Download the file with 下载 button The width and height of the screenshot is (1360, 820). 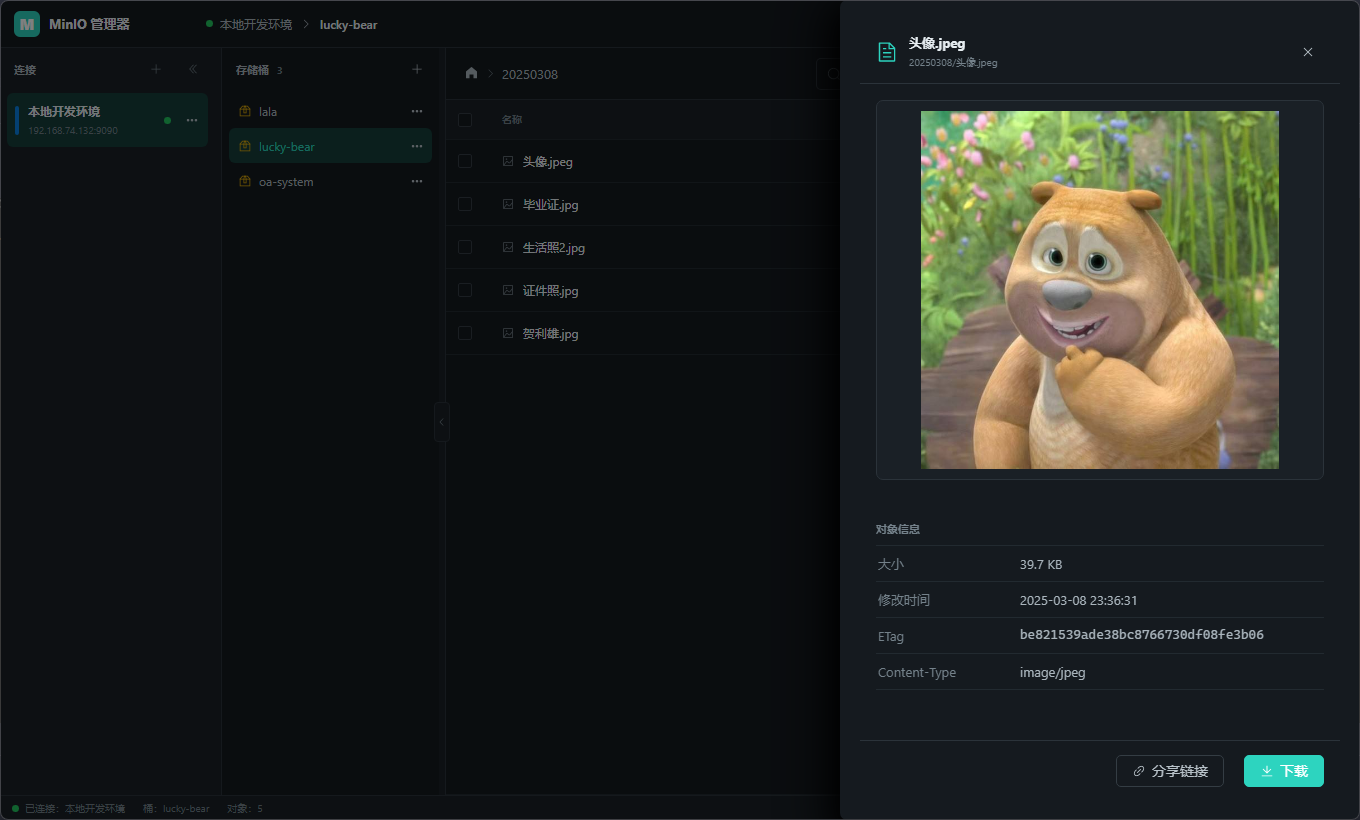tap(1284, 771)
